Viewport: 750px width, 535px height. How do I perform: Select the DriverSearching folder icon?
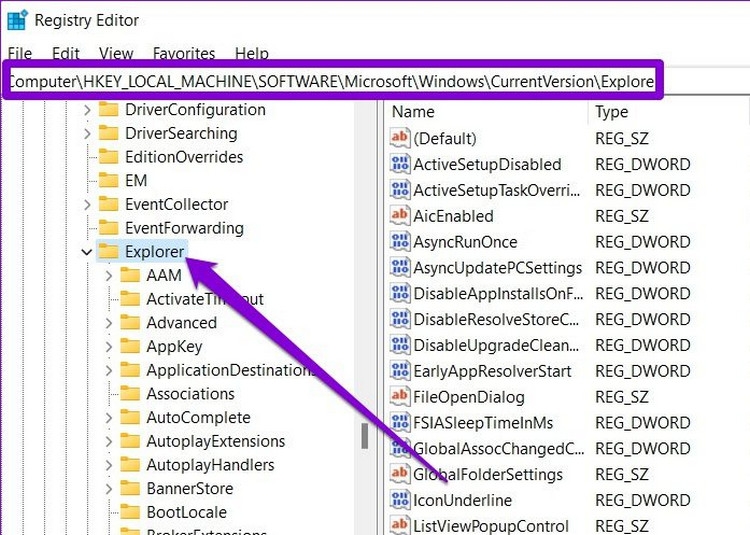point(109,133)
